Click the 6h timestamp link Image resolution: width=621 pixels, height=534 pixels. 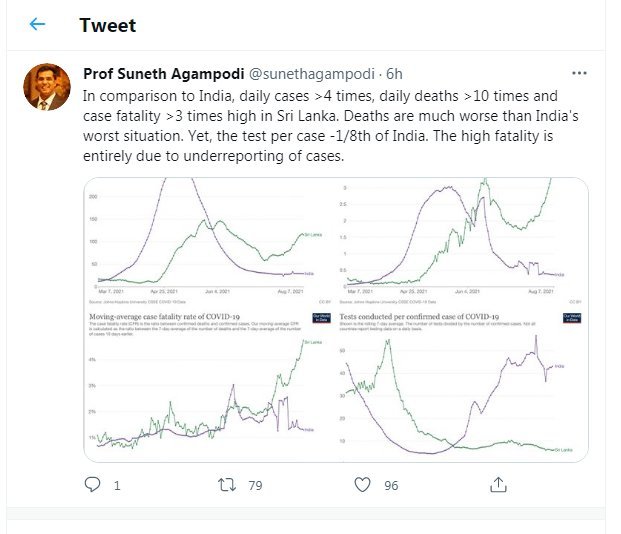pos(394,75)
